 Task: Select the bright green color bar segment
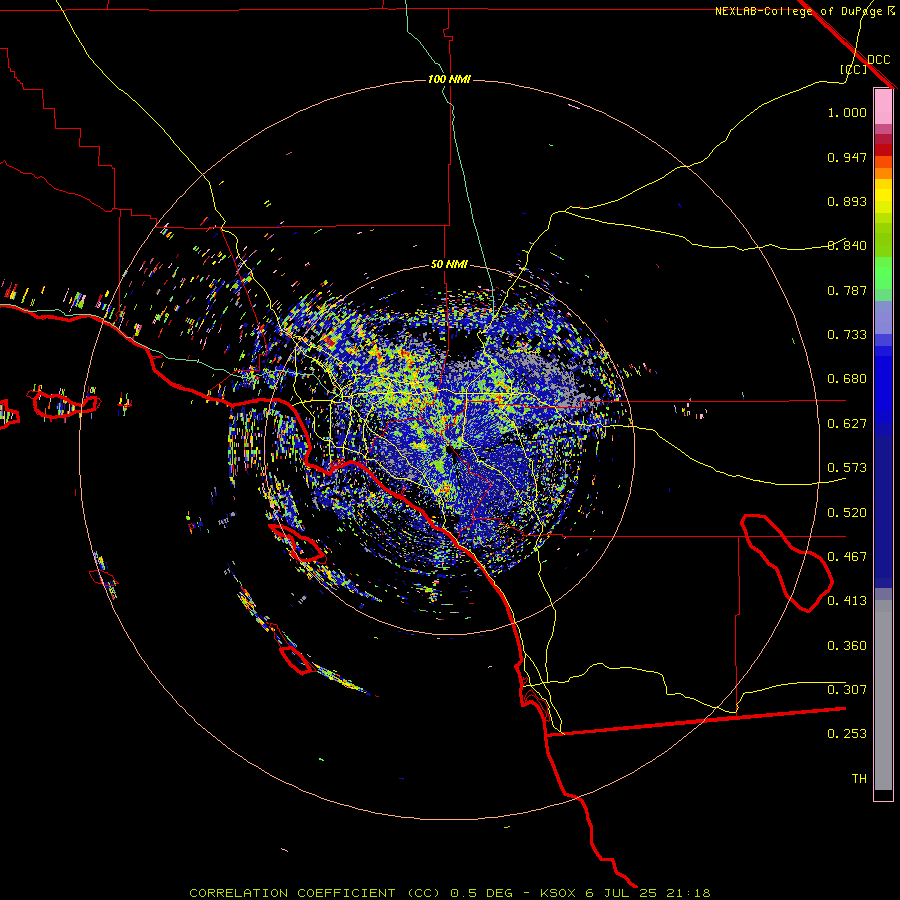click(x=883, y=273)
